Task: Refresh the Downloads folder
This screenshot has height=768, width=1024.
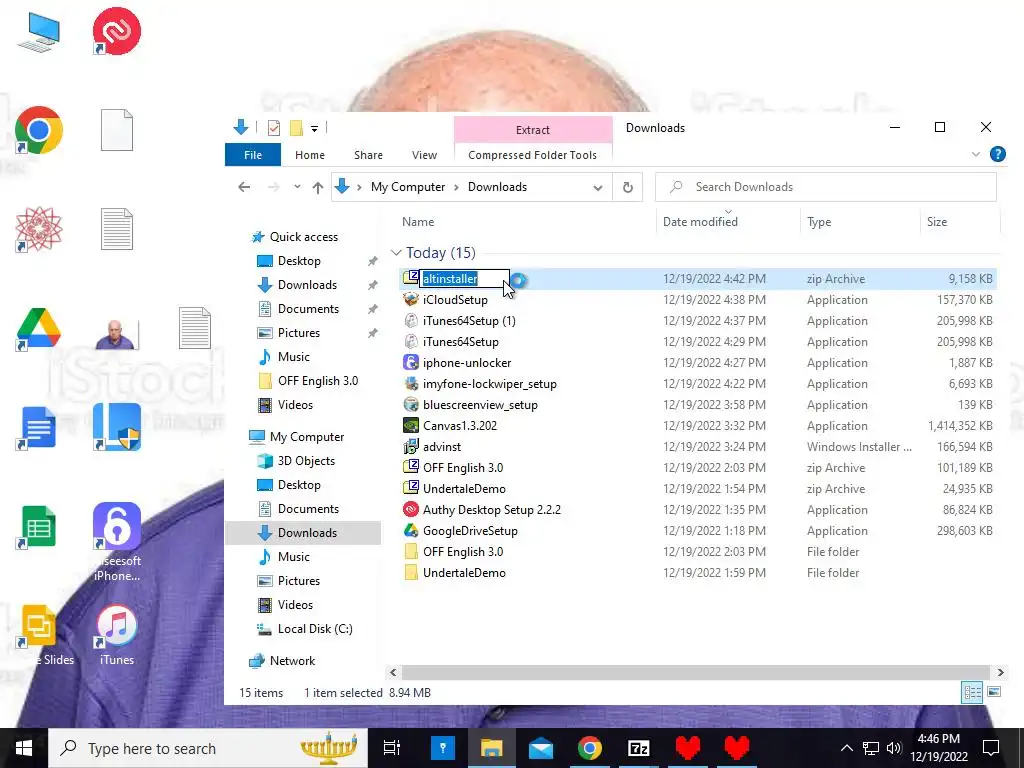Action: point(628,187)
